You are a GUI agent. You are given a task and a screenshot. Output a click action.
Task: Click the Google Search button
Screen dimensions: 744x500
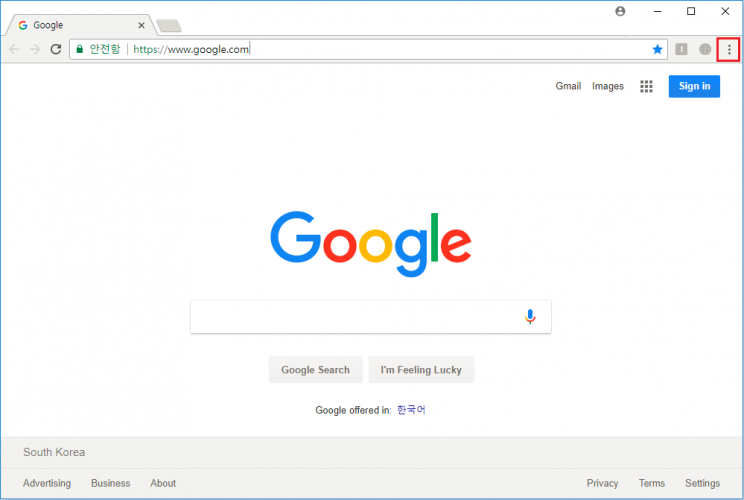pos(316,370)
